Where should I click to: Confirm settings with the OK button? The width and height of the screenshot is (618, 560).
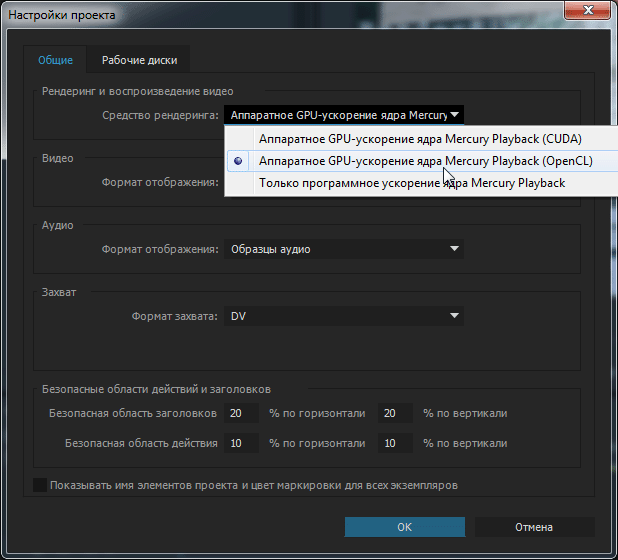point(405,527)
